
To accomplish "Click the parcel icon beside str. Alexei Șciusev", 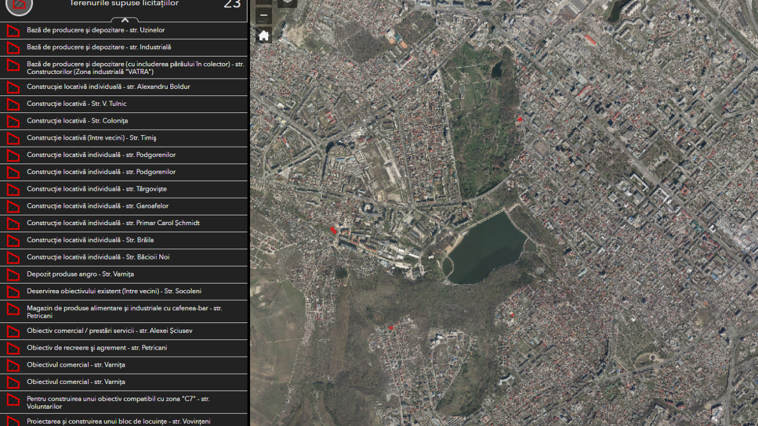I will point(13,331).
